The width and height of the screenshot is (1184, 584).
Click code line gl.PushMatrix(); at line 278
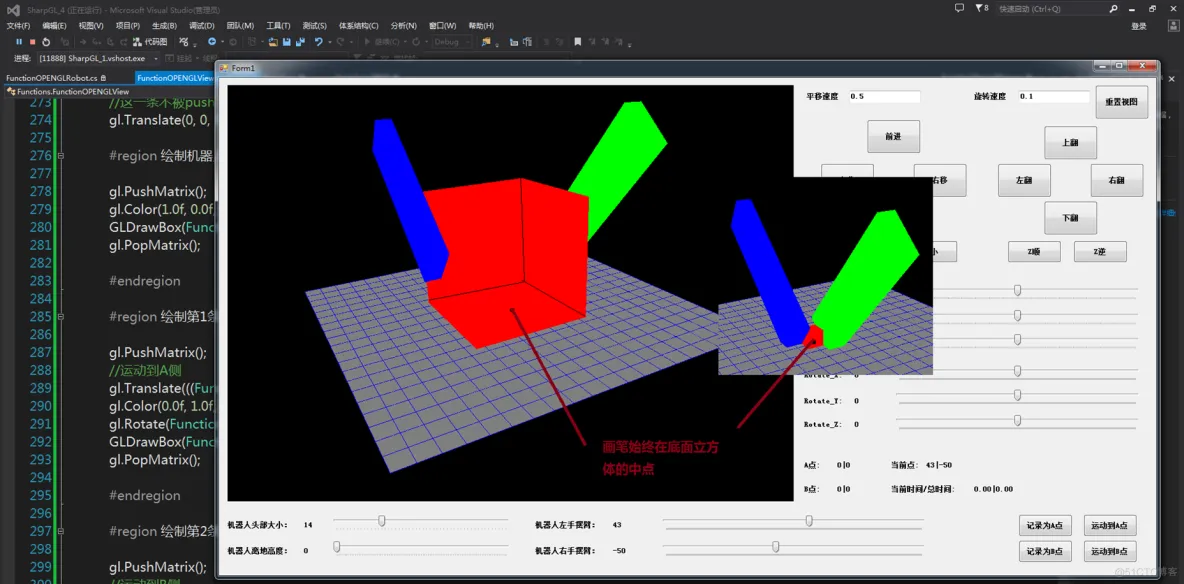pos(158,191)
